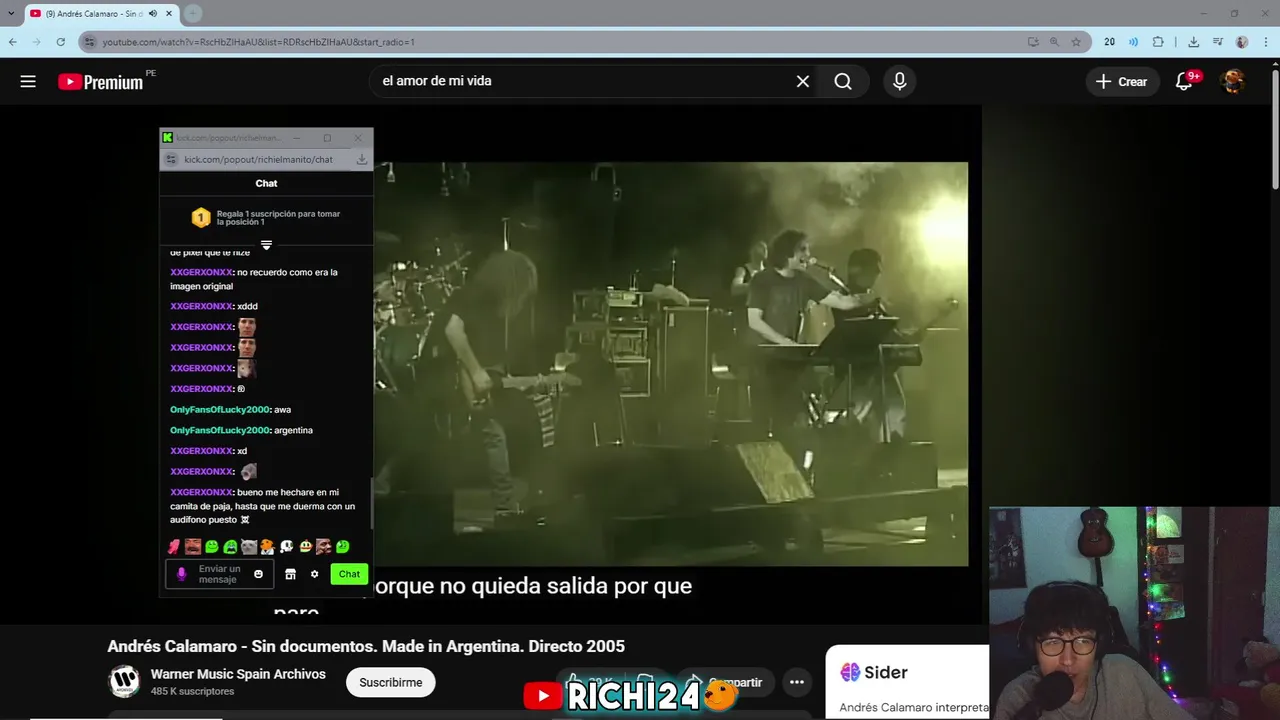
Task: Open the Kick chat shop icon
Action: pos(290,574)
